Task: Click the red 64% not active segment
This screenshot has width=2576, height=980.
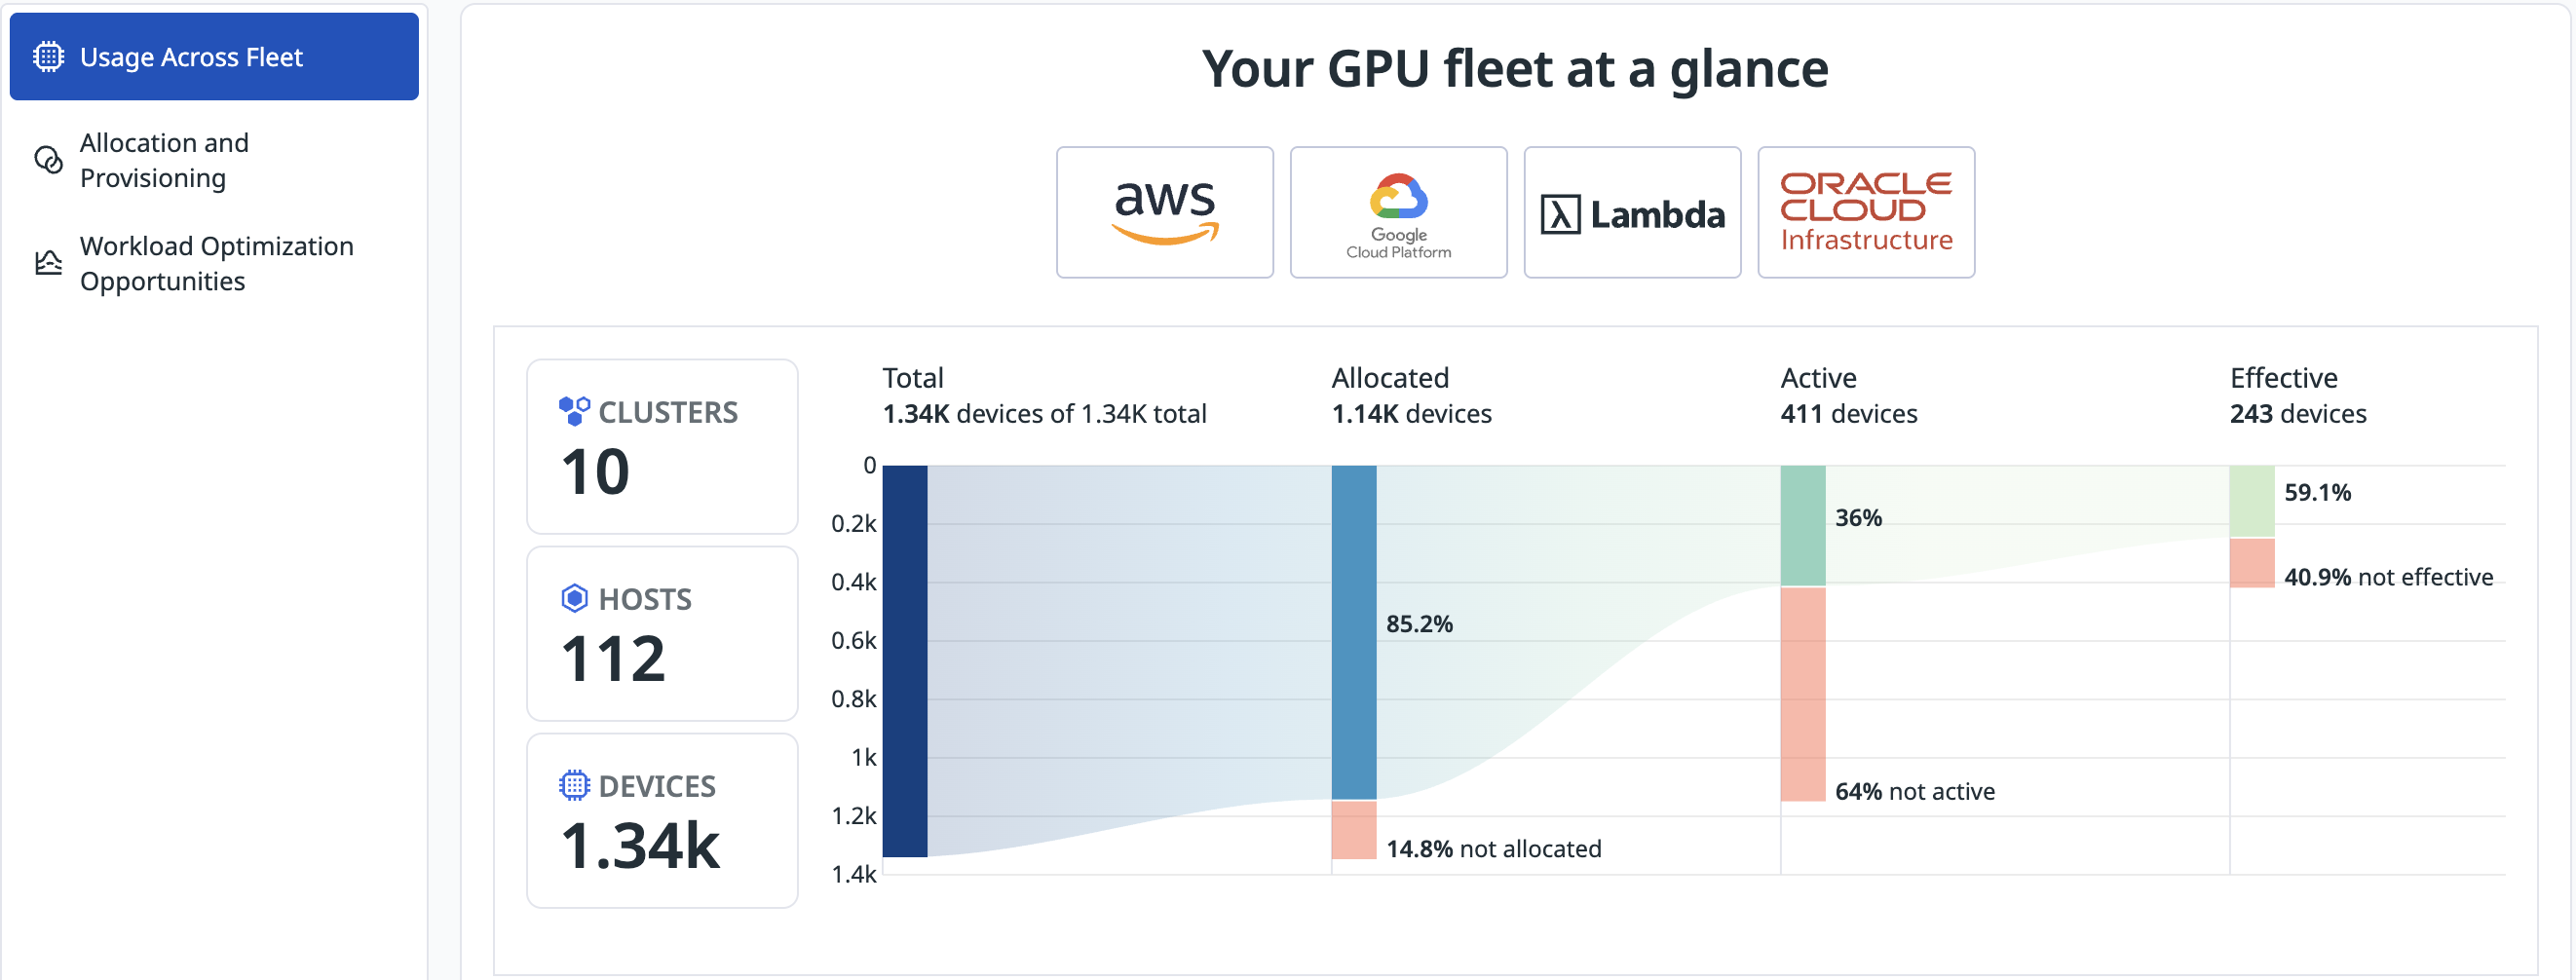Action: click(1802, 694)
